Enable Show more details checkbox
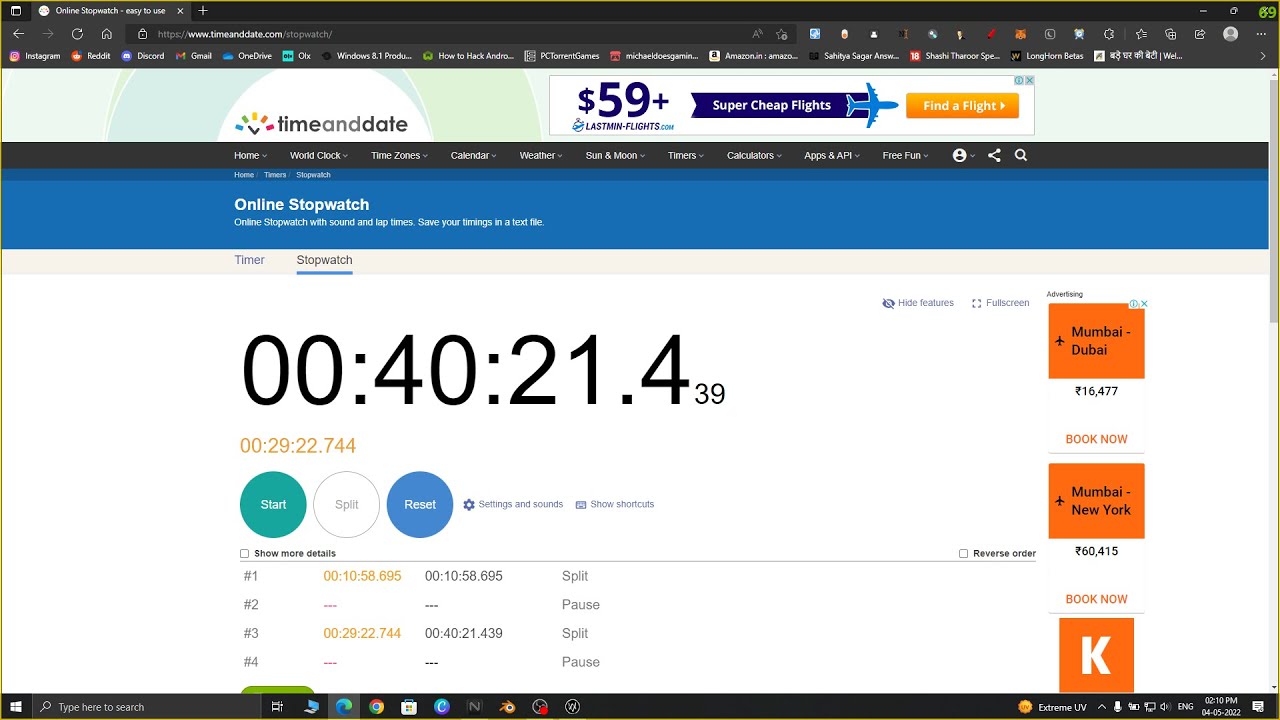Viewport: 1280px width, 720px height. tap(244, 554)
